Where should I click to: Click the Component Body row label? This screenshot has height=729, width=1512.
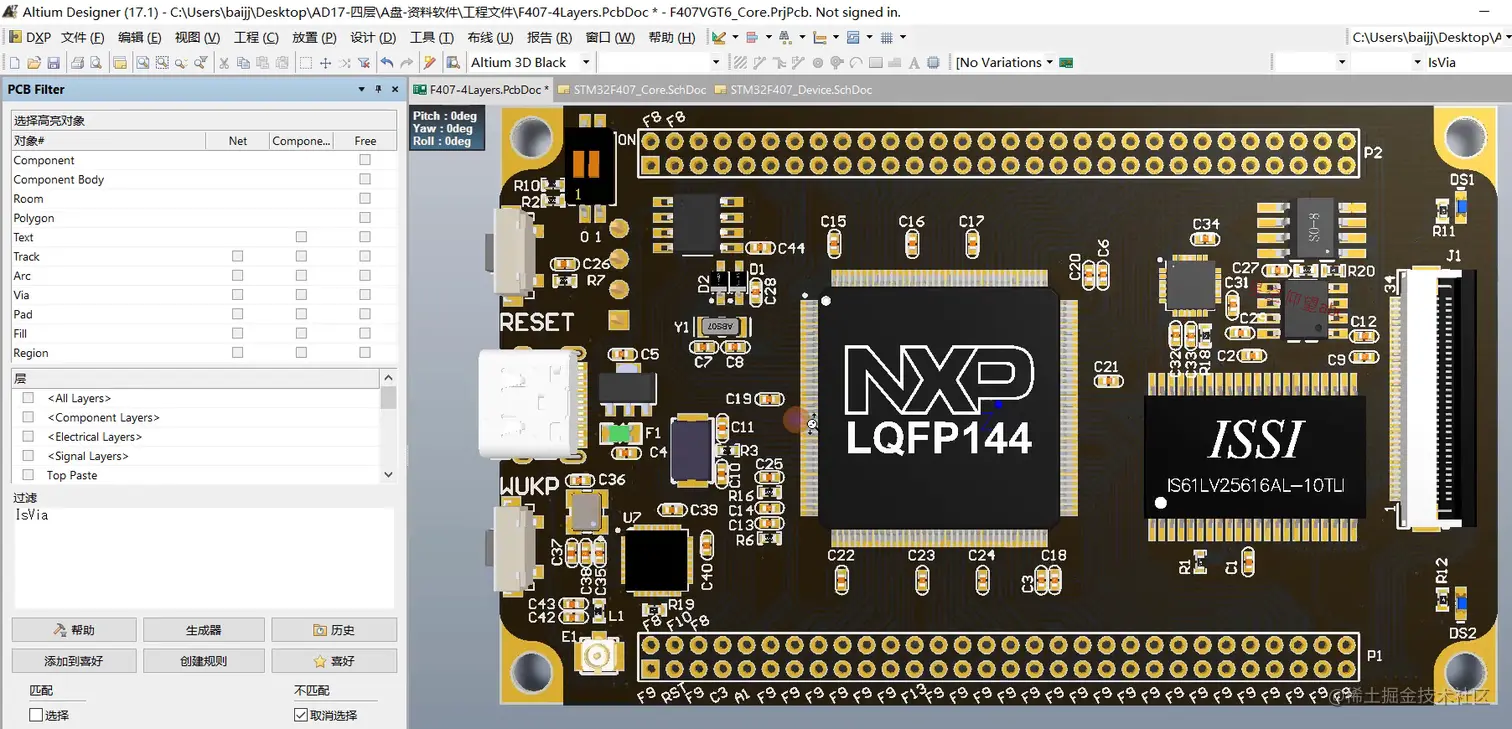click(59, 180)
